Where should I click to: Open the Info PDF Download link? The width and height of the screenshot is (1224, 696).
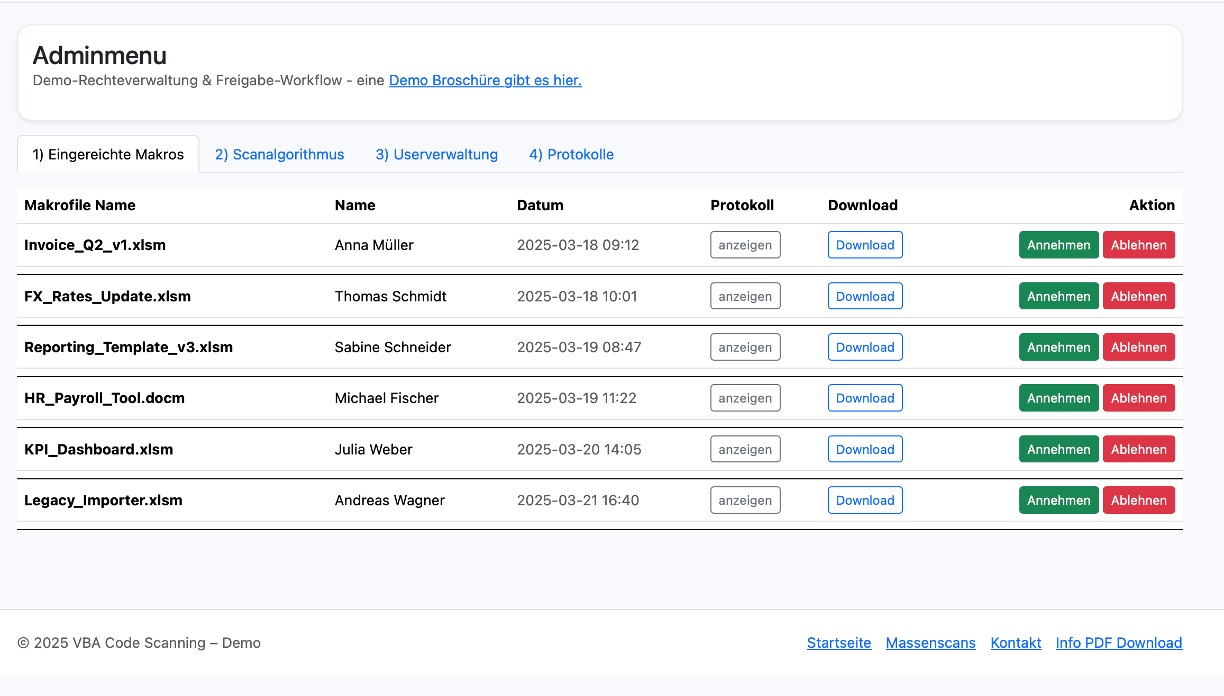(1118, 643)
